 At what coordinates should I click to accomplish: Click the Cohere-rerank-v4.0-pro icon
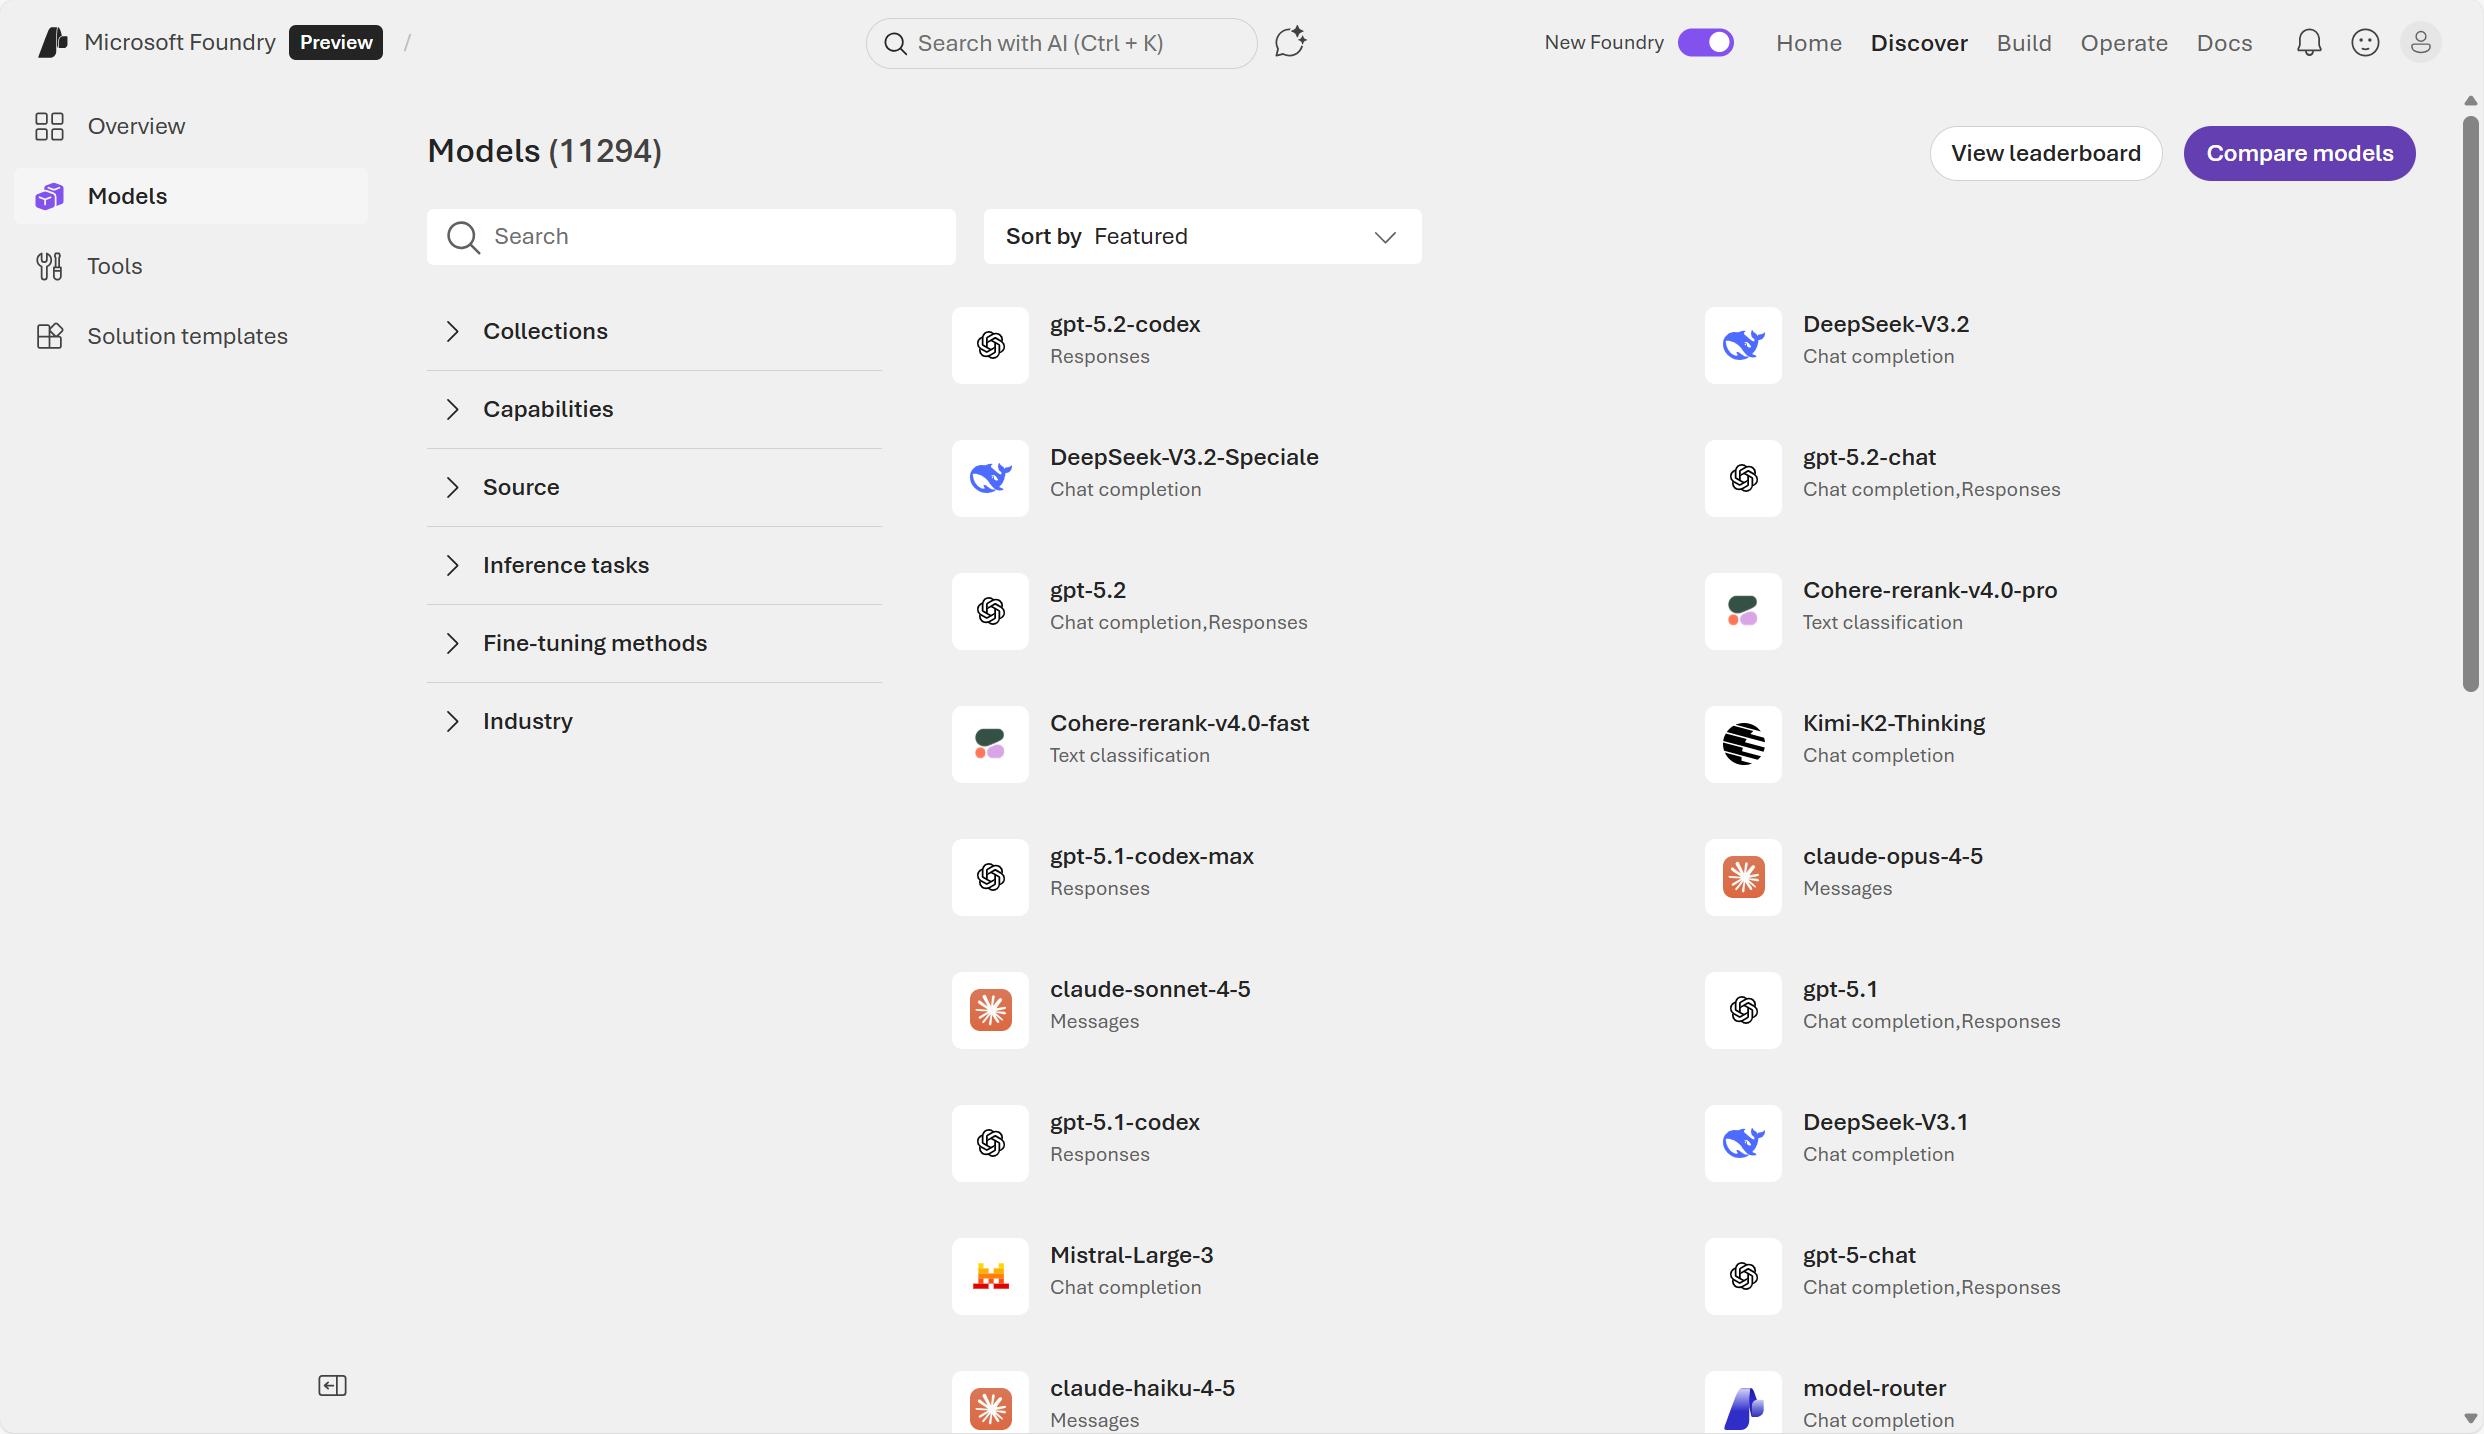tap(1743, 611)
